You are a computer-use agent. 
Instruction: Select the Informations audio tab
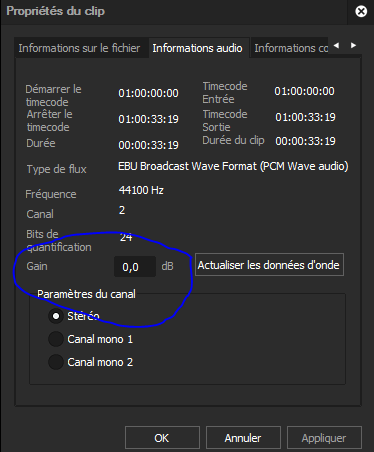tap(198, 48)
